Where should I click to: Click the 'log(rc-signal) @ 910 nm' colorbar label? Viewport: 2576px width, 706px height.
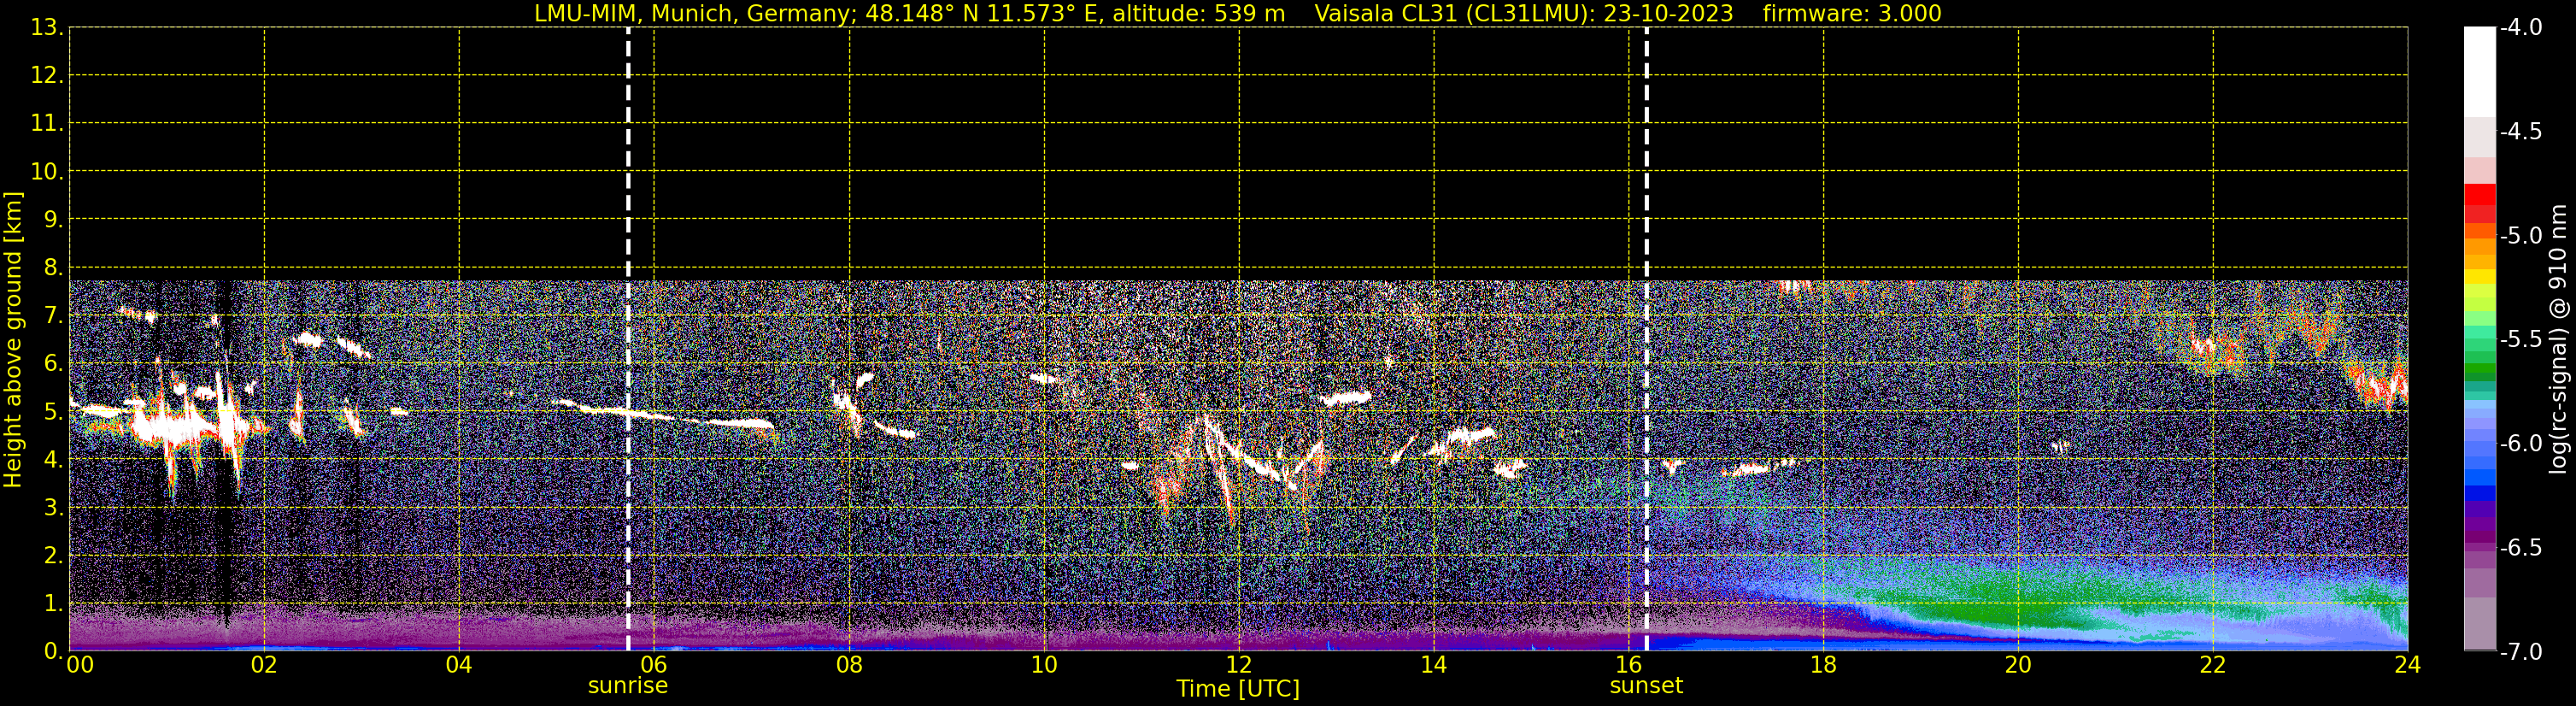tap(2559, 340)
